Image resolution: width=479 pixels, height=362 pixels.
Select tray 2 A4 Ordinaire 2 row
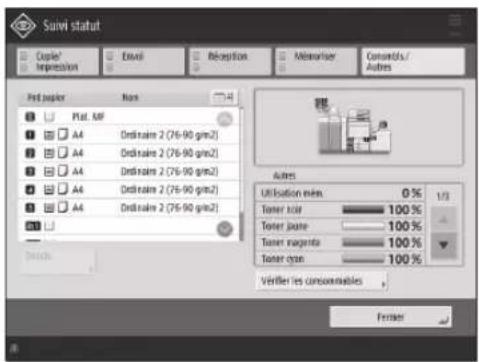pyautogui.click(x=129, y=153)
